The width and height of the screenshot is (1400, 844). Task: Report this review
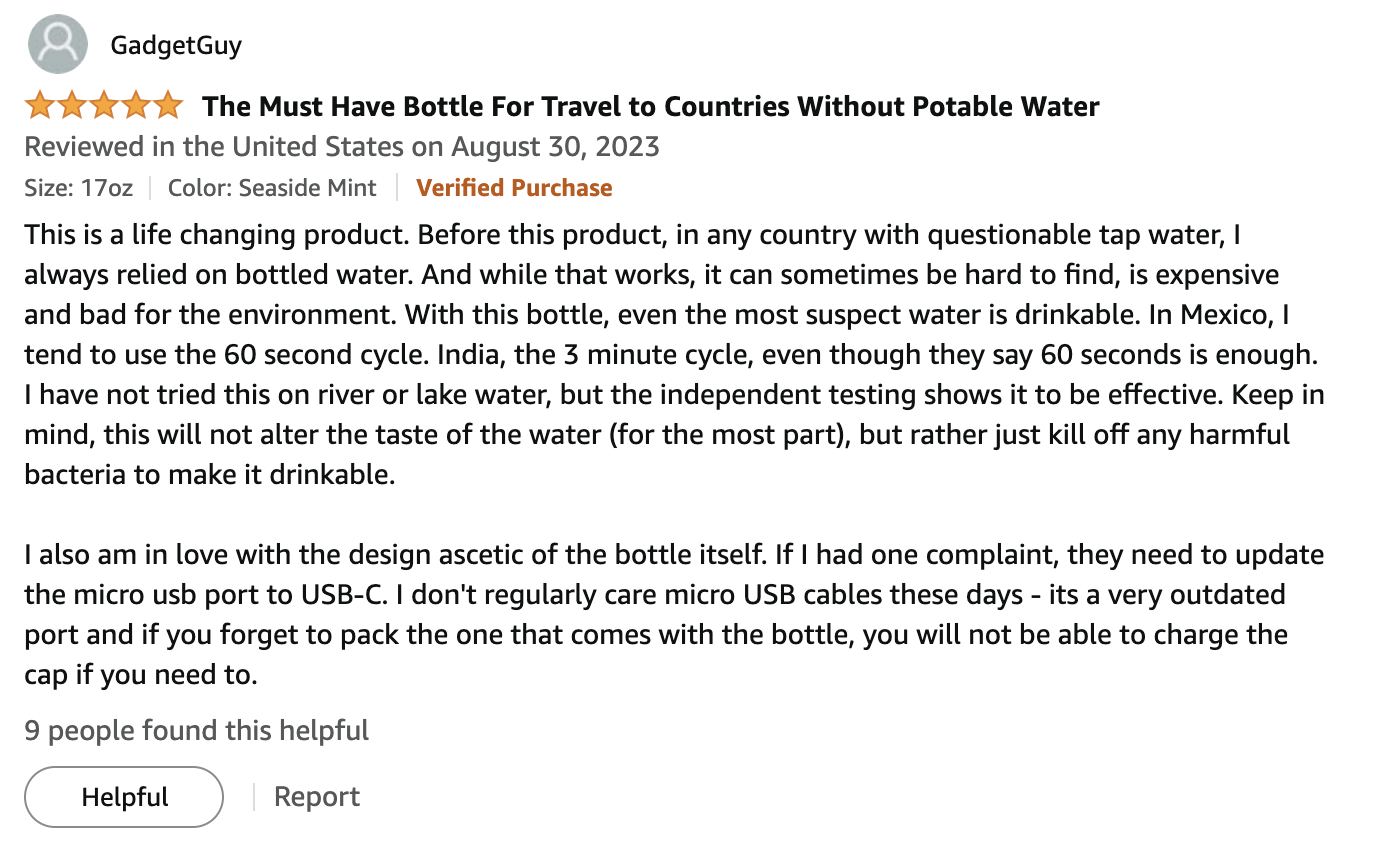[317, 797]
